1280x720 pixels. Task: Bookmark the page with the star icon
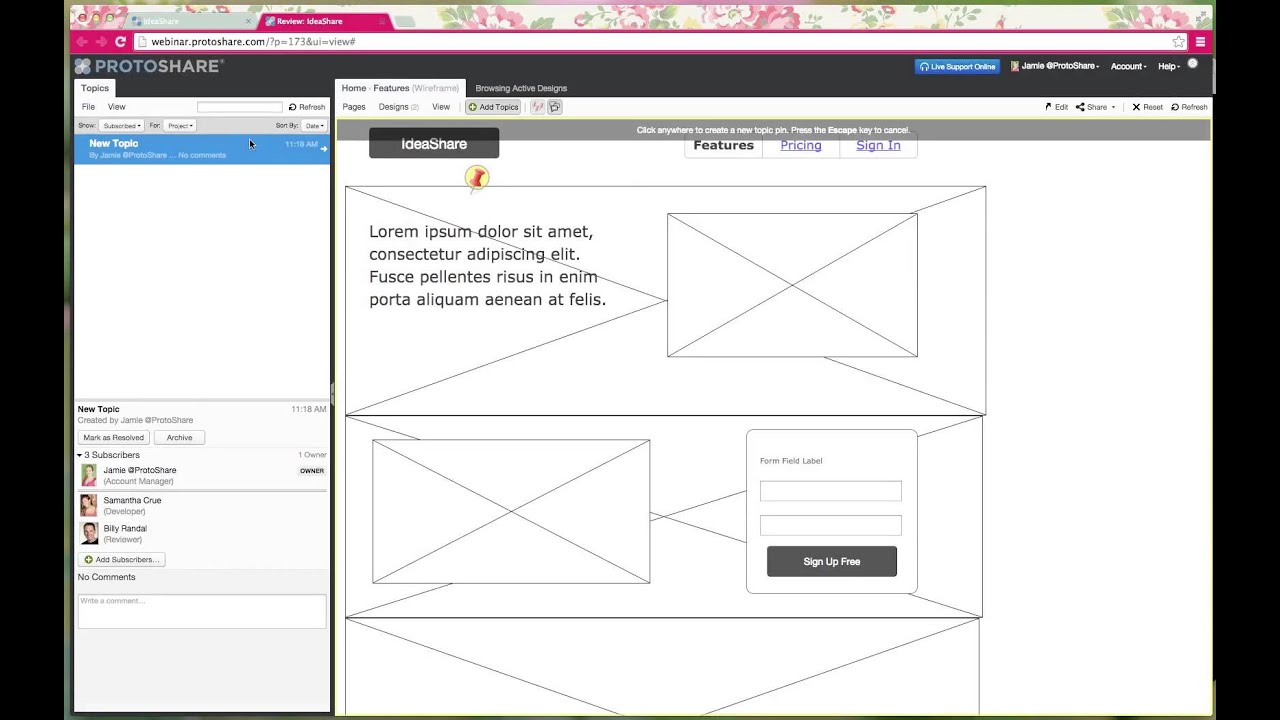click(x=1179, y=42)
